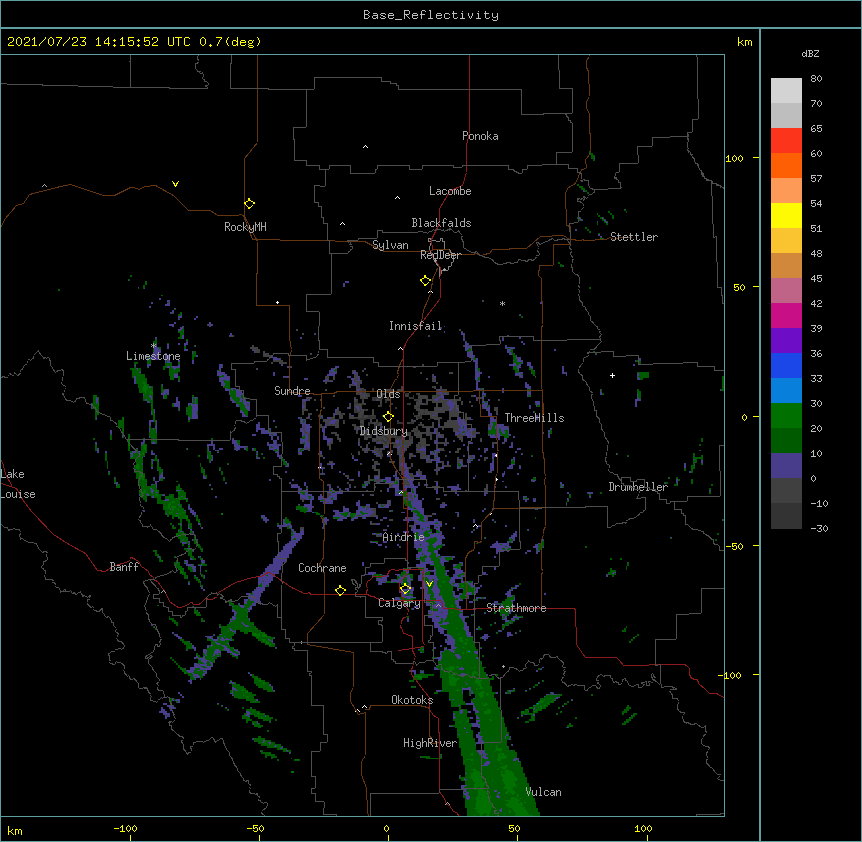This screenshot has width=862, height=842.
Task: Select the yellow 51-54 dBZ legend swatch
Action: pos(786,215)
